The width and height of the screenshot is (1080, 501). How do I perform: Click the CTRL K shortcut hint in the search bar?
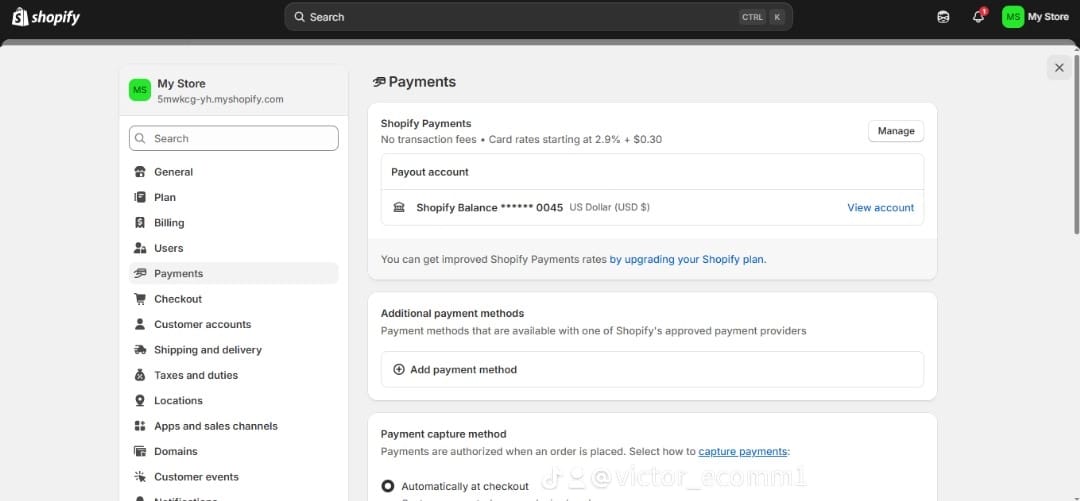pyautogui.click(x=762, y=17)
